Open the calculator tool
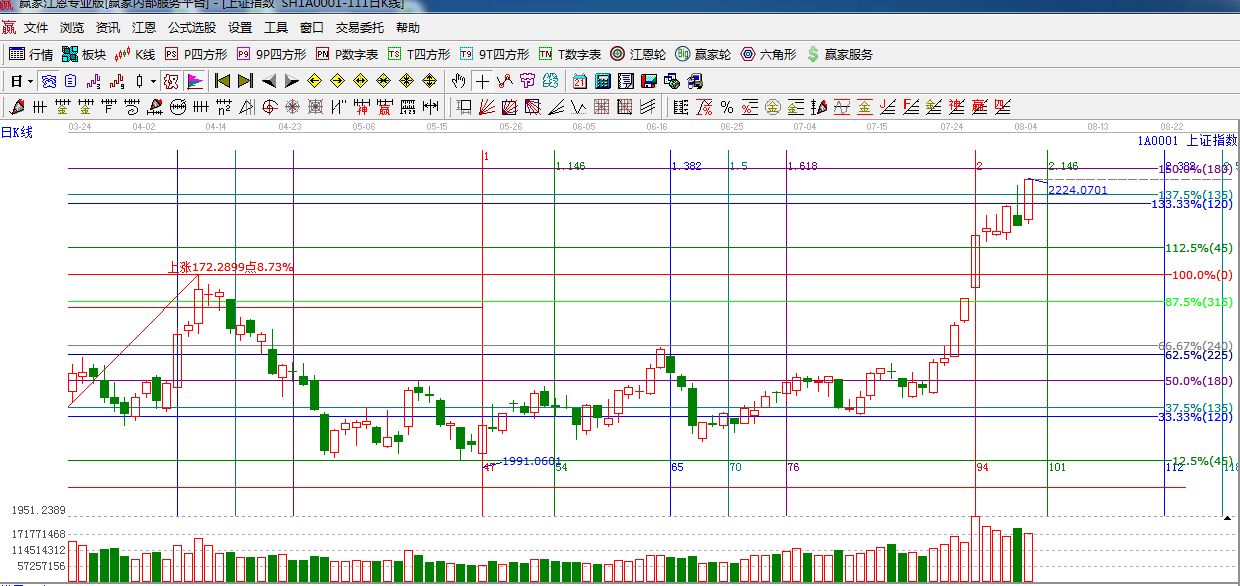This screenshot has height=586, width=1240. click(x=603, y=81)
